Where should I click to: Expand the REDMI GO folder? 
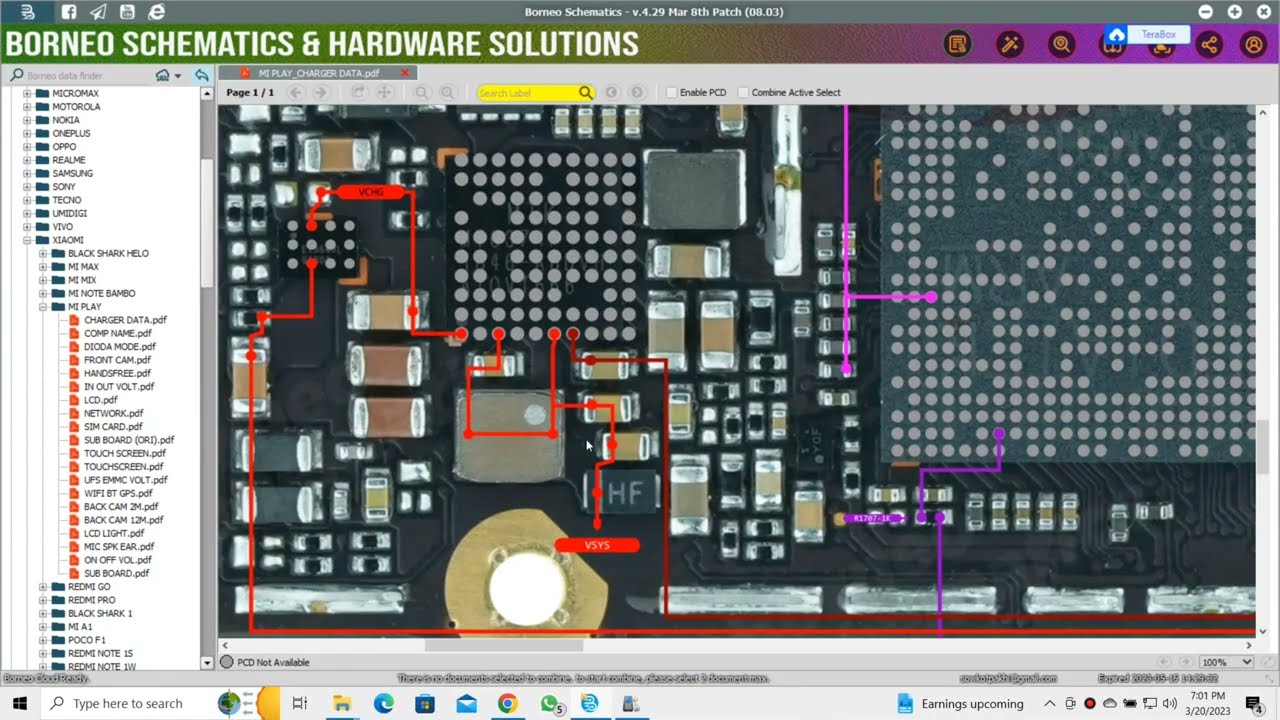(x=44, y=587)
